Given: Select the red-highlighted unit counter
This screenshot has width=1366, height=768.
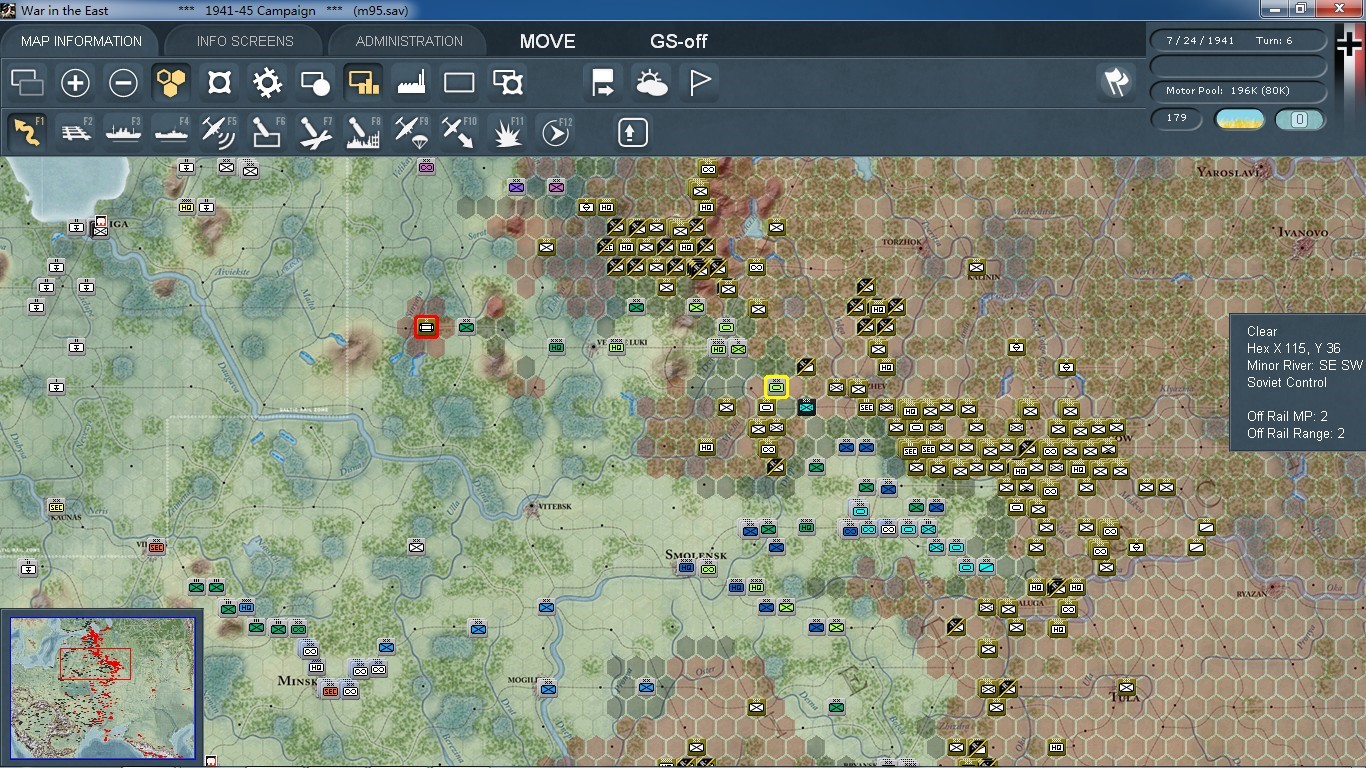Looking at the screenshot, I should [x=427, y=326].
